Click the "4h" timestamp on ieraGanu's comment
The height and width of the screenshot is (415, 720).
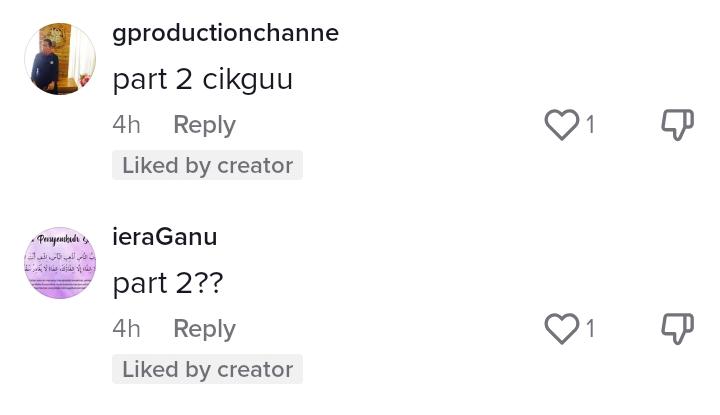tap(126, 329)
